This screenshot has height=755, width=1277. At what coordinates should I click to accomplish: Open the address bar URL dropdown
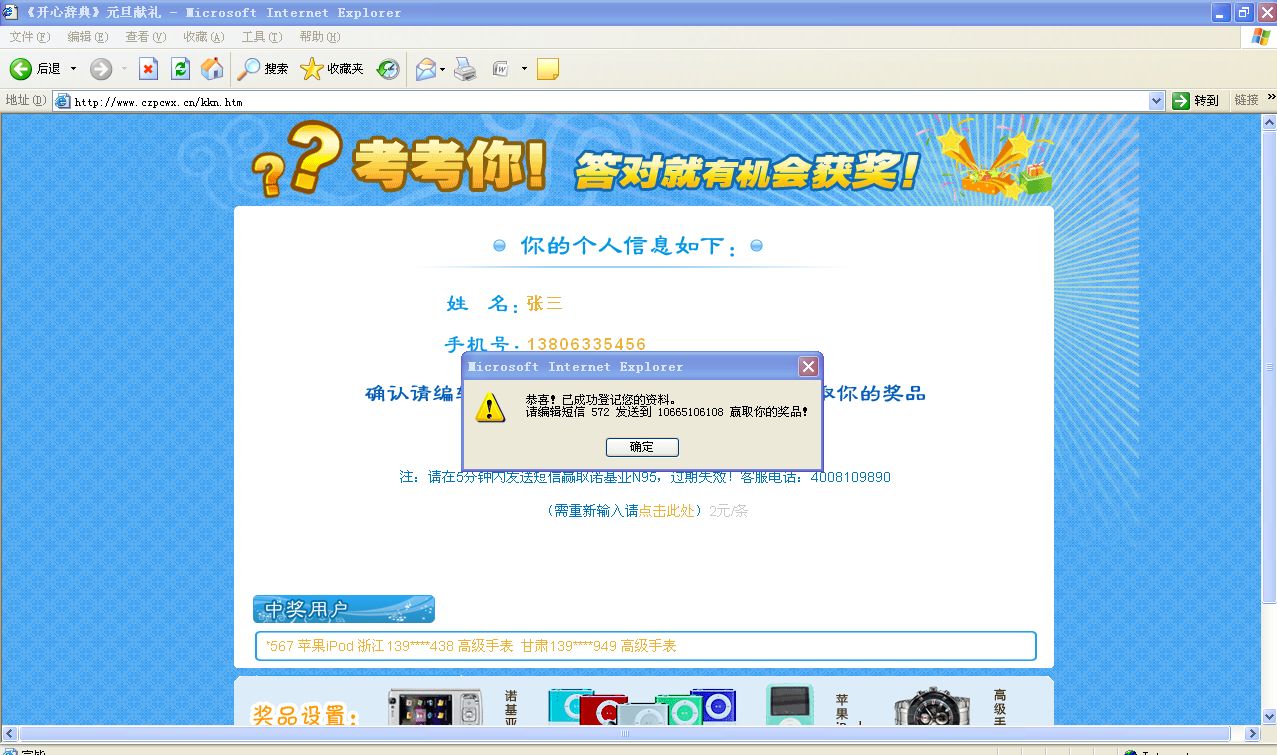1157,100
